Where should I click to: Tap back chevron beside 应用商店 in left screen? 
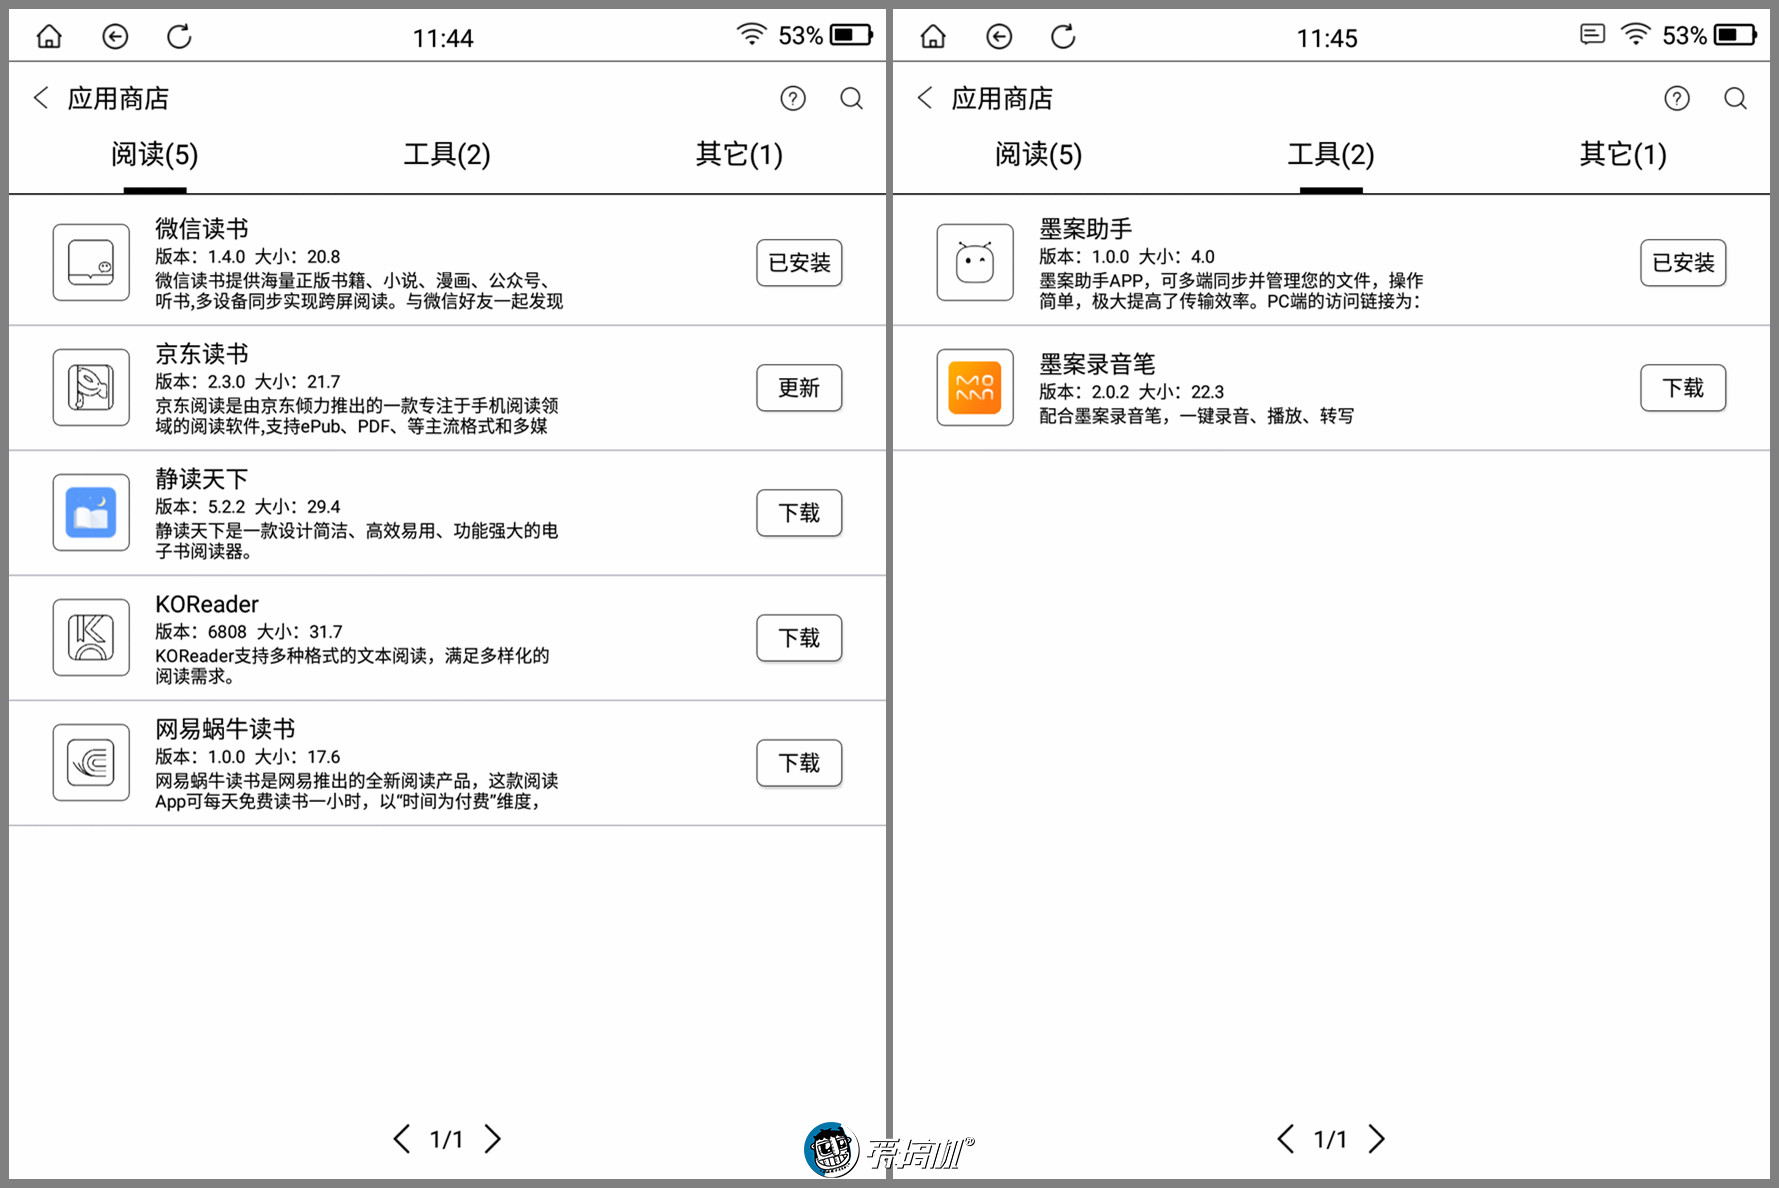pyautogui.click(x=41, y=98)
